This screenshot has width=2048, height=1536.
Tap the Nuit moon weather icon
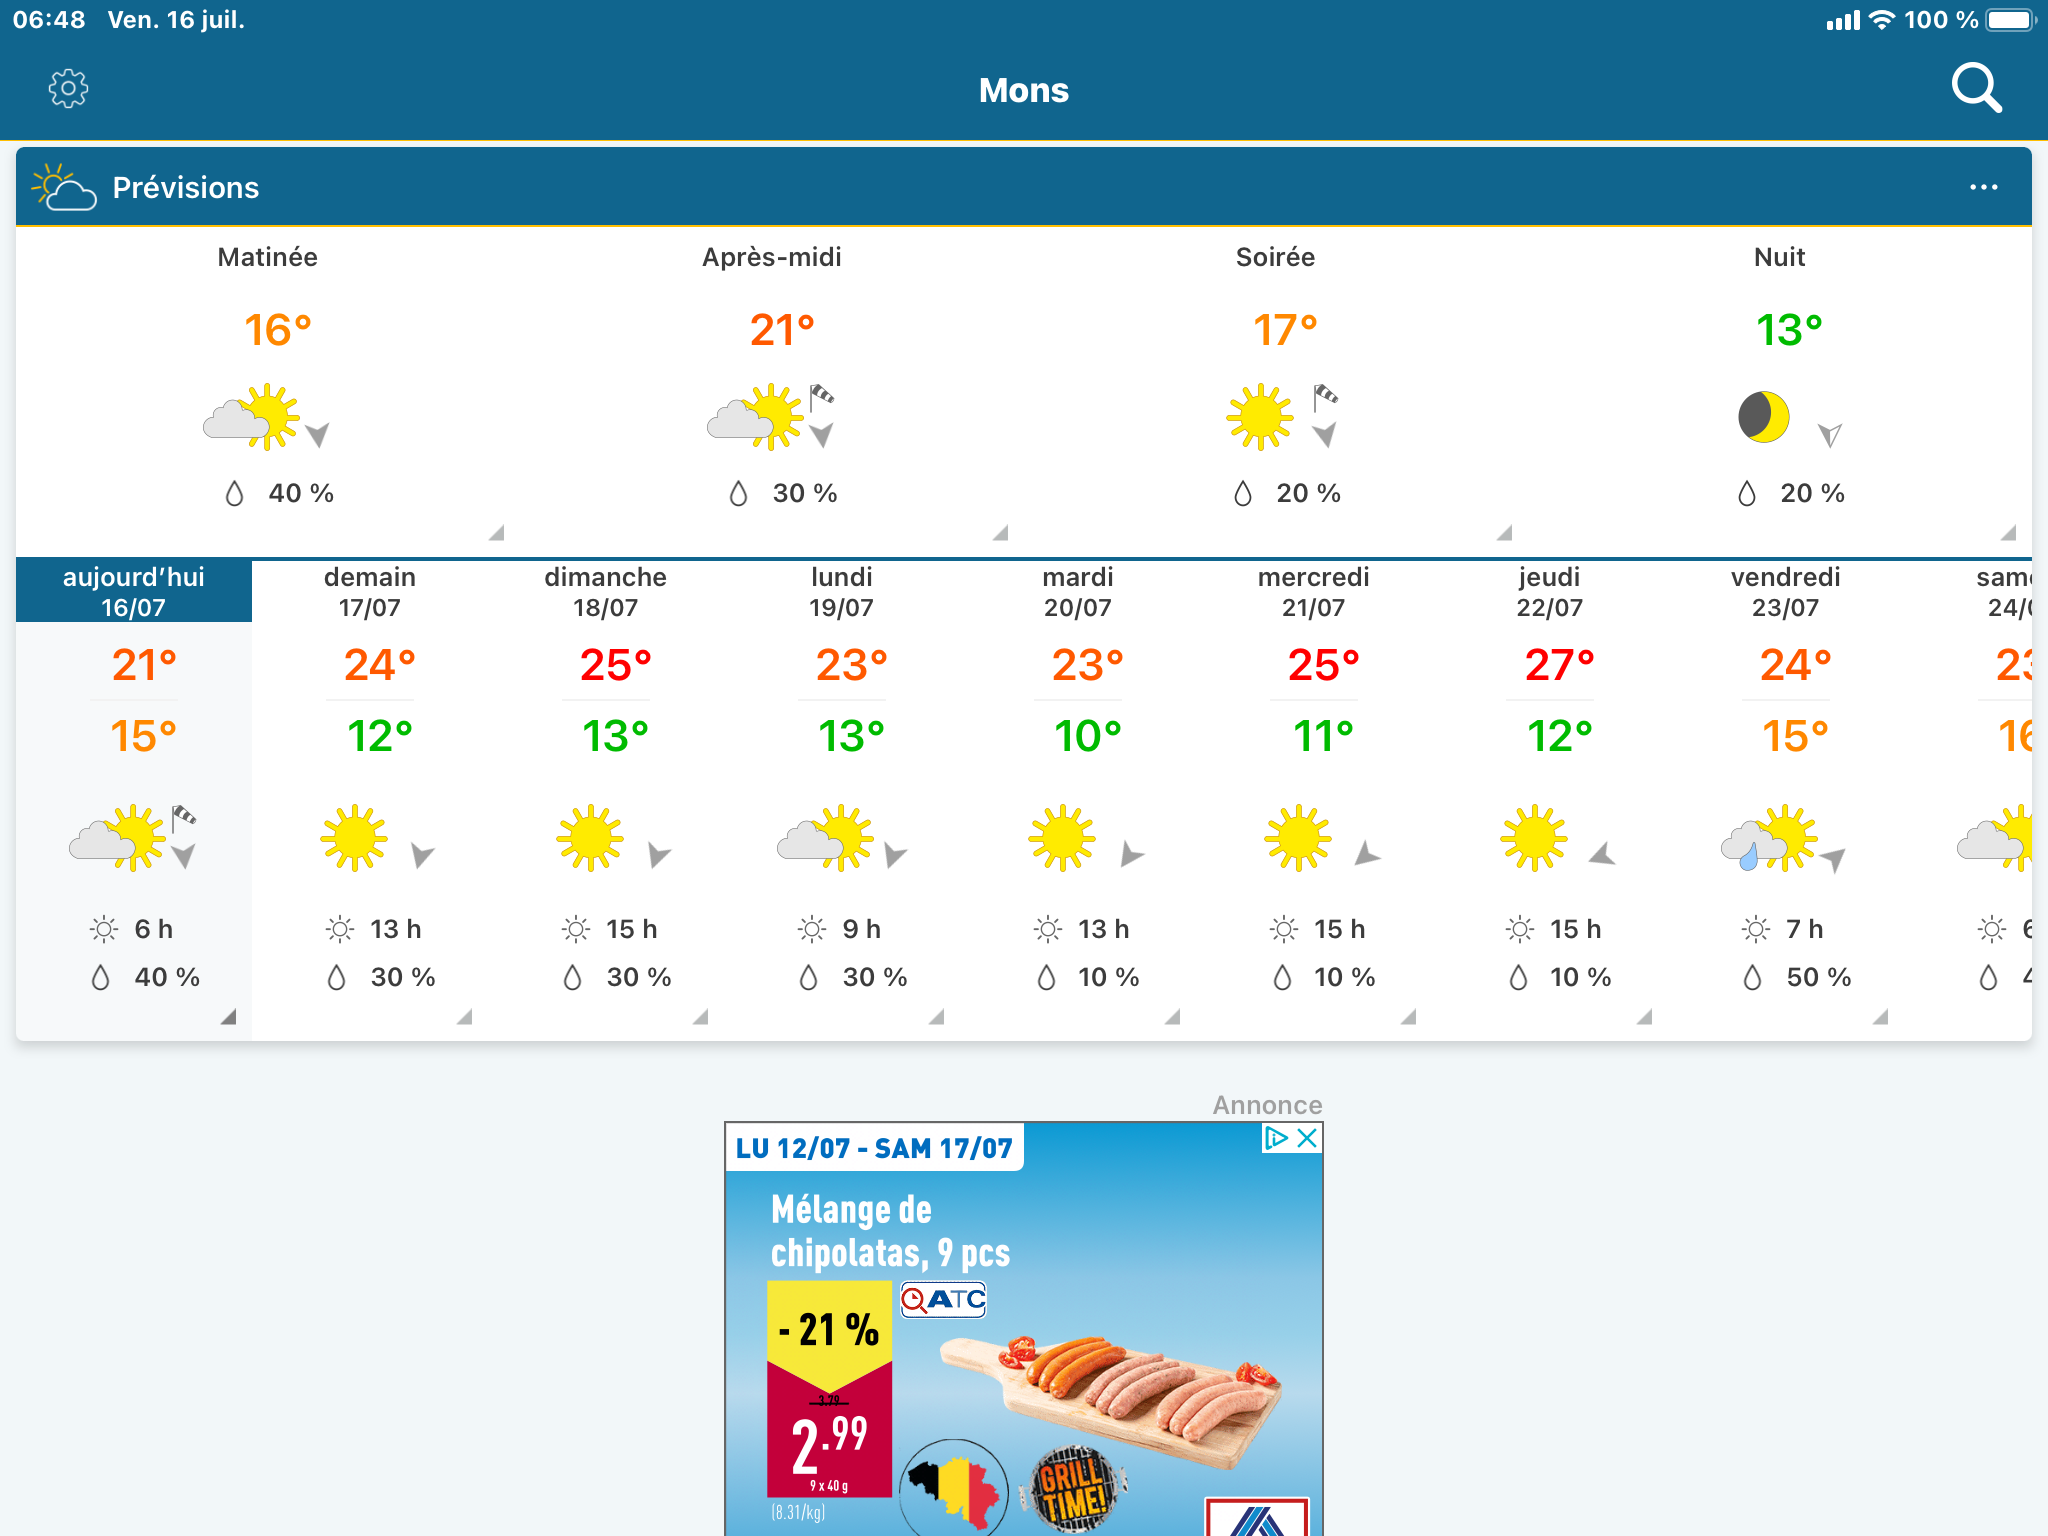coord(1764,417)
